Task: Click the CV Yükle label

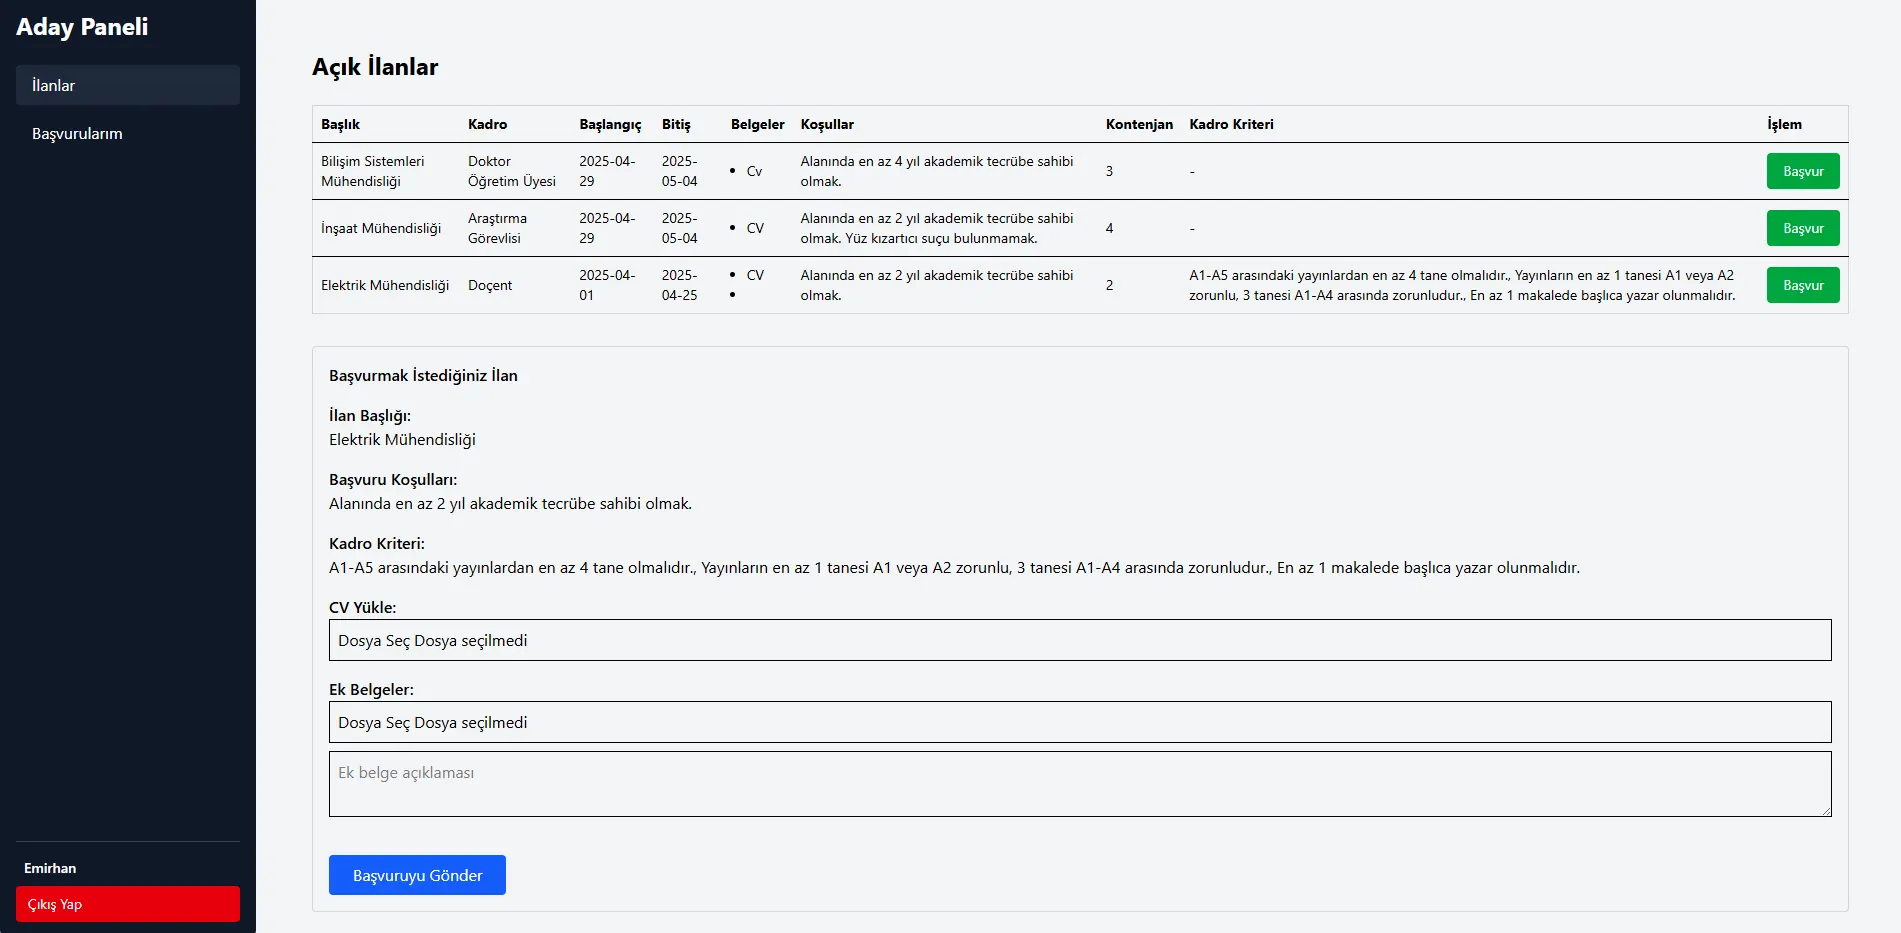Action: [362, 607]
